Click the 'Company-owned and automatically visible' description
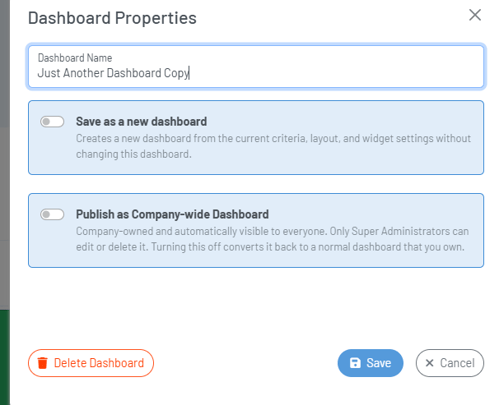This screenshot has width=499, height=405. tap(272, 239)
